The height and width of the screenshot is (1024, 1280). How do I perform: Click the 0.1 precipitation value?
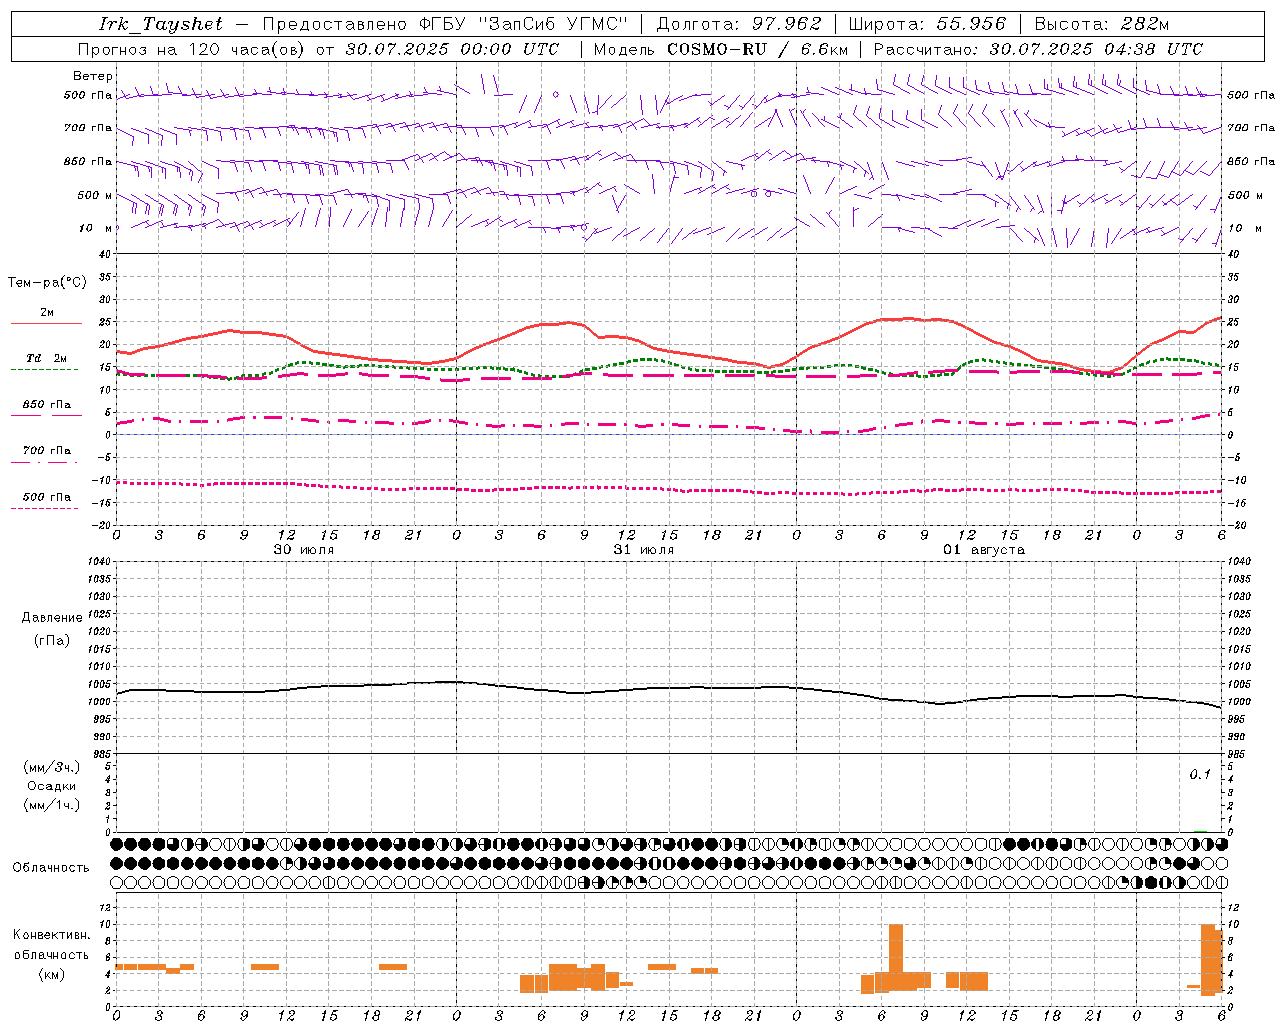(1200, 774)
